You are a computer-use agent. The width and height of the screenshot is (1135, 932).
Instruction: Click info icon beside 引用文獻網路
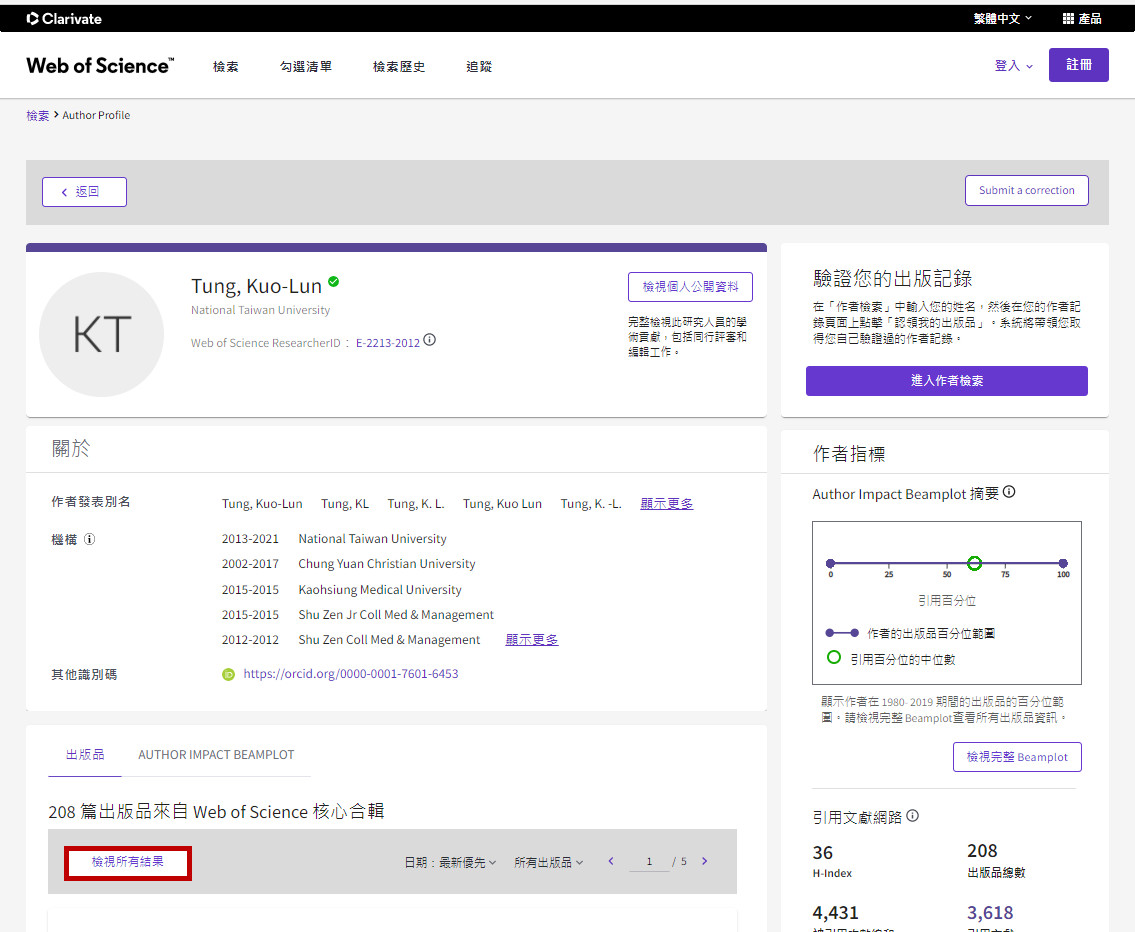[x=913, y=816]
